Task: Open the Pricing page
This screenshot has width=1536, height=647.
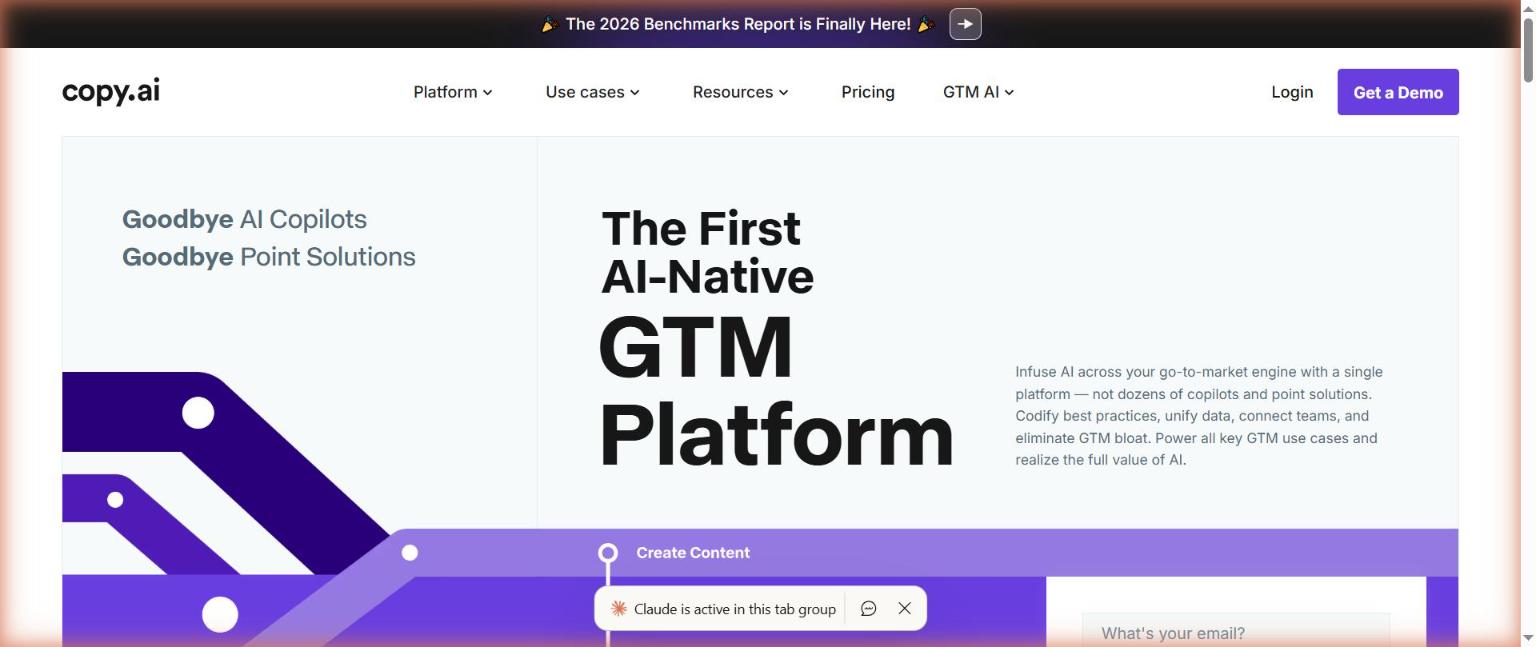Action: pos(868,92)
